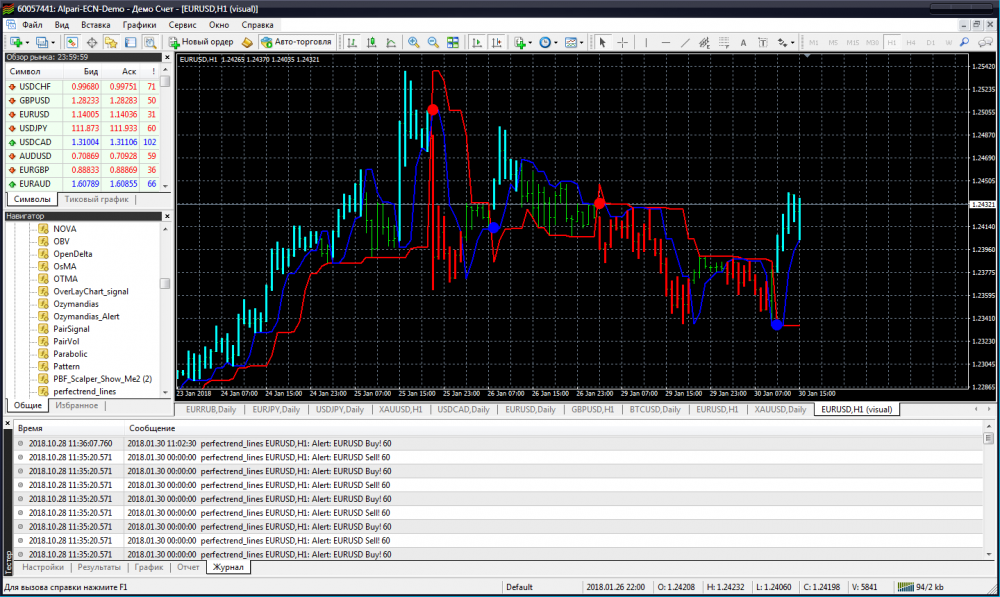
Task: Select the vertical line drawing tool
Action: [646, 42]
